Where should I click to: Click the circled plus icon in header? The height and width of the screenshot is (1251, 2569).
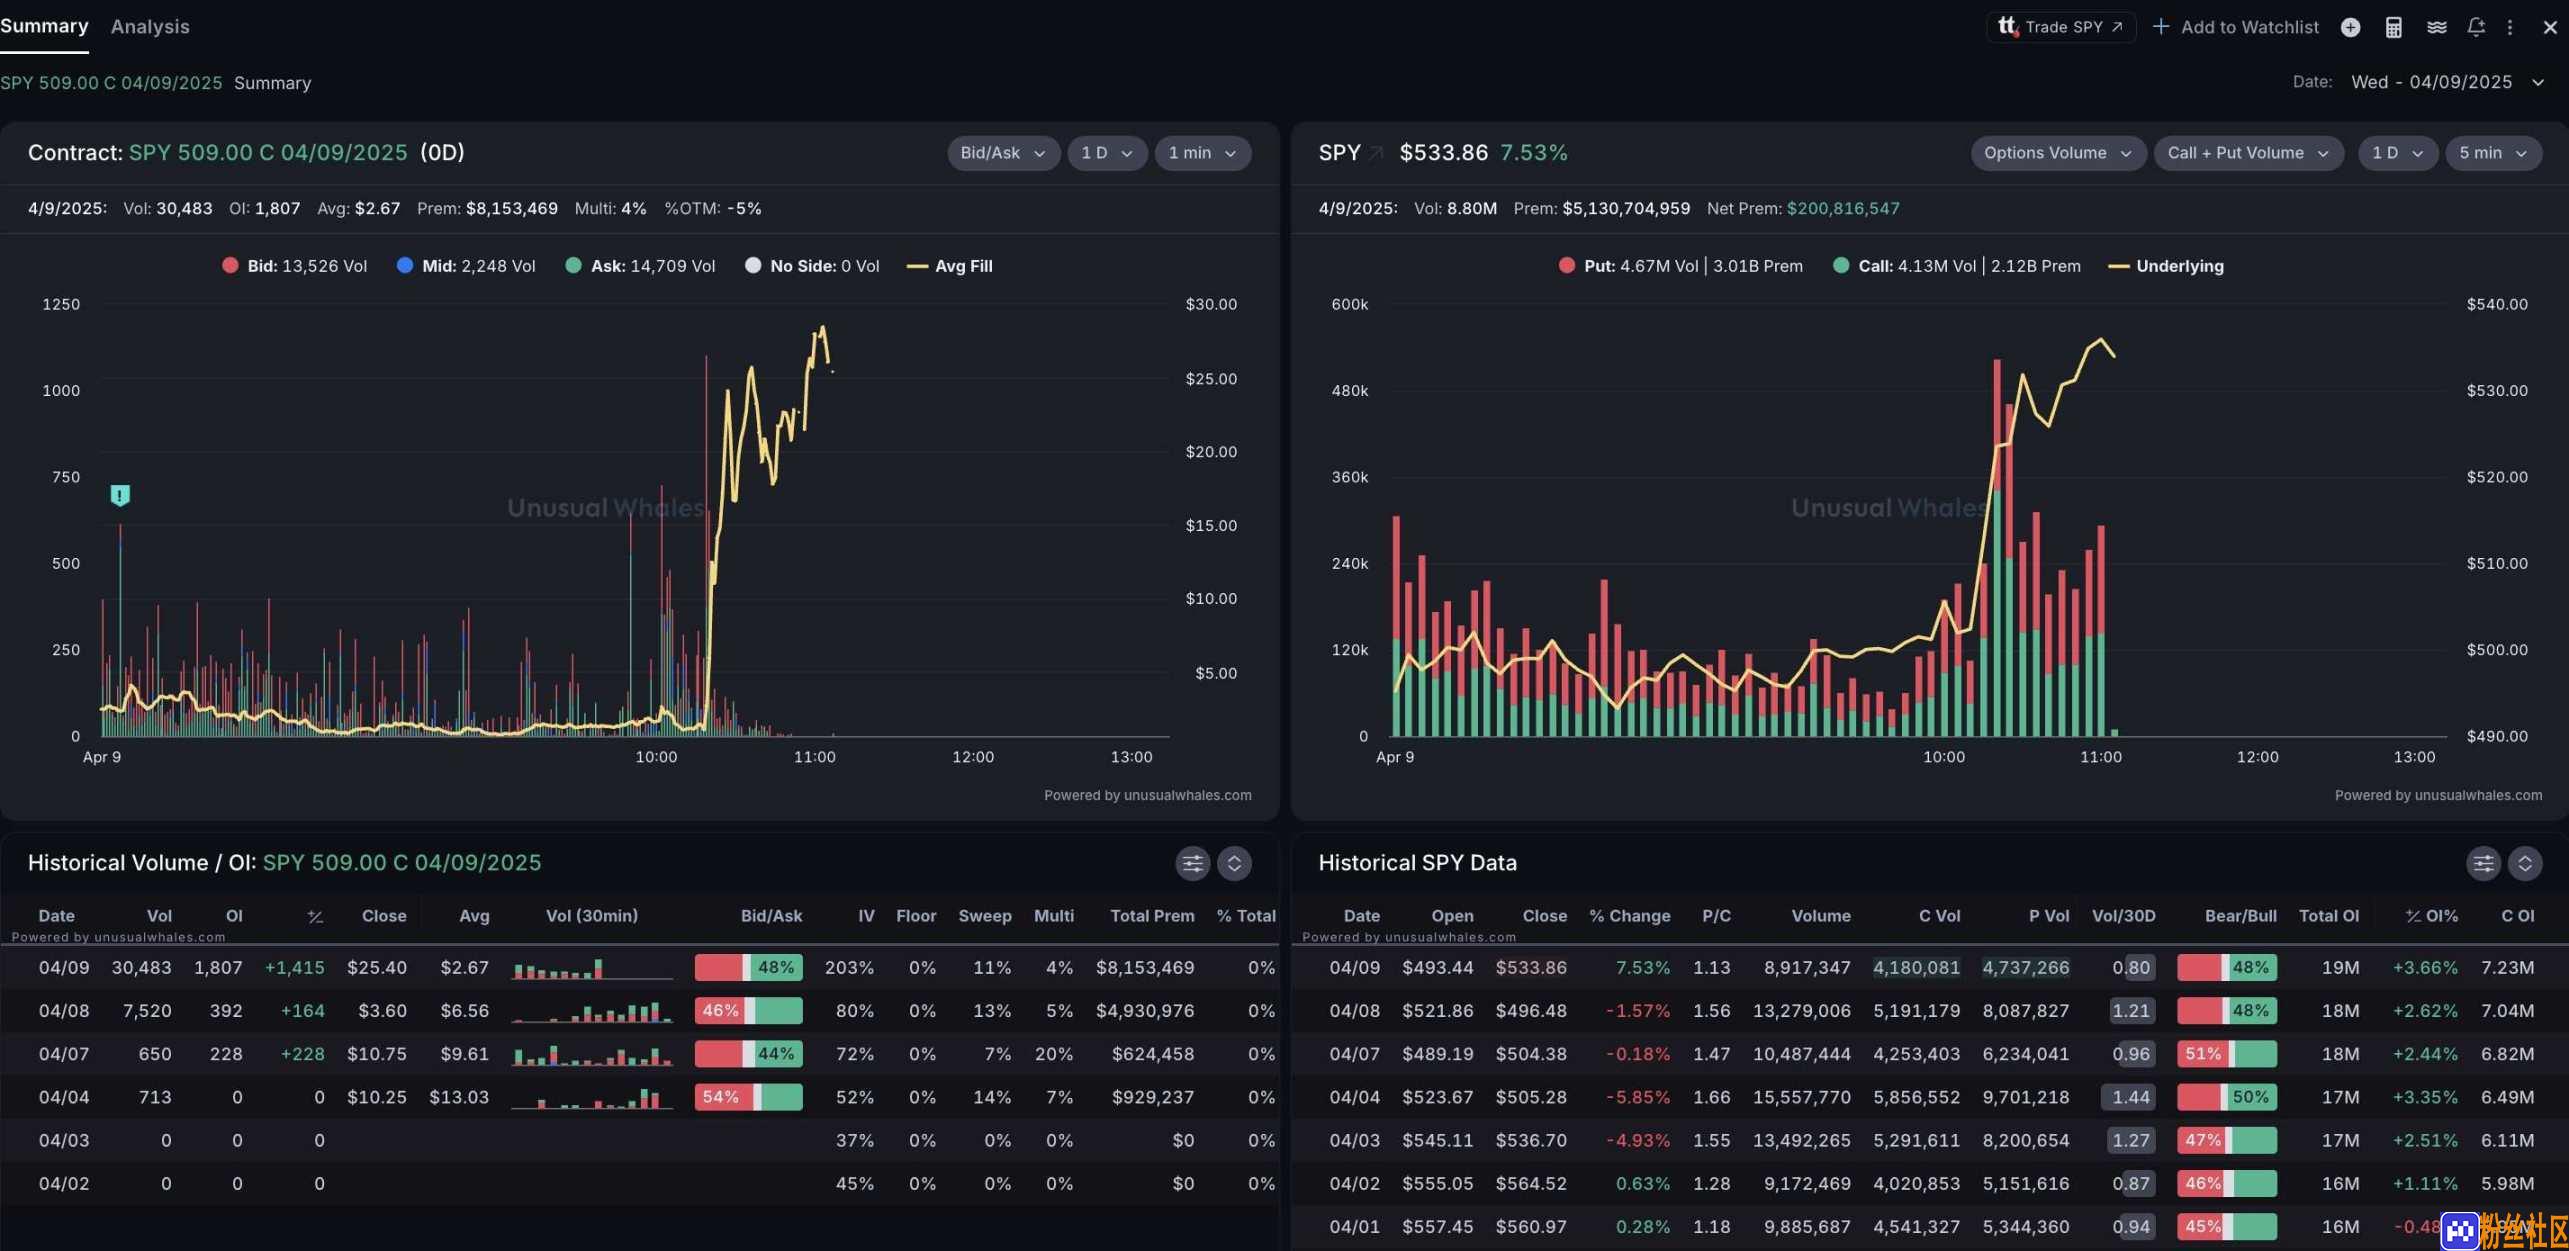[x=2350, y=27]
